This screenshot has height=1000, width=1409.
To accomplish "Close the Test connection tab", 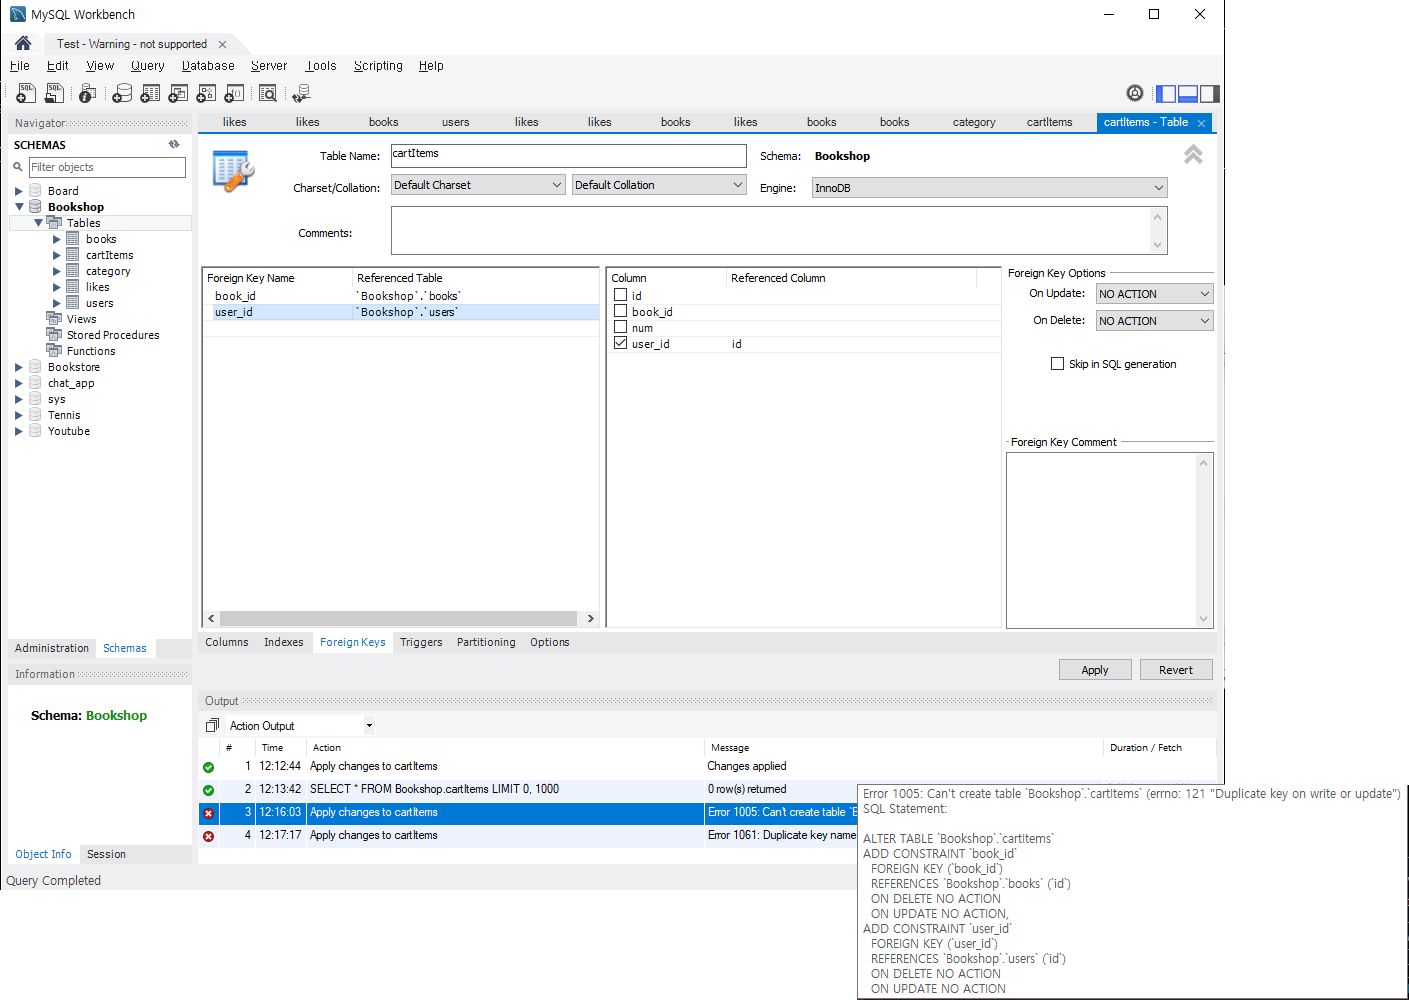I will point(222,44).
